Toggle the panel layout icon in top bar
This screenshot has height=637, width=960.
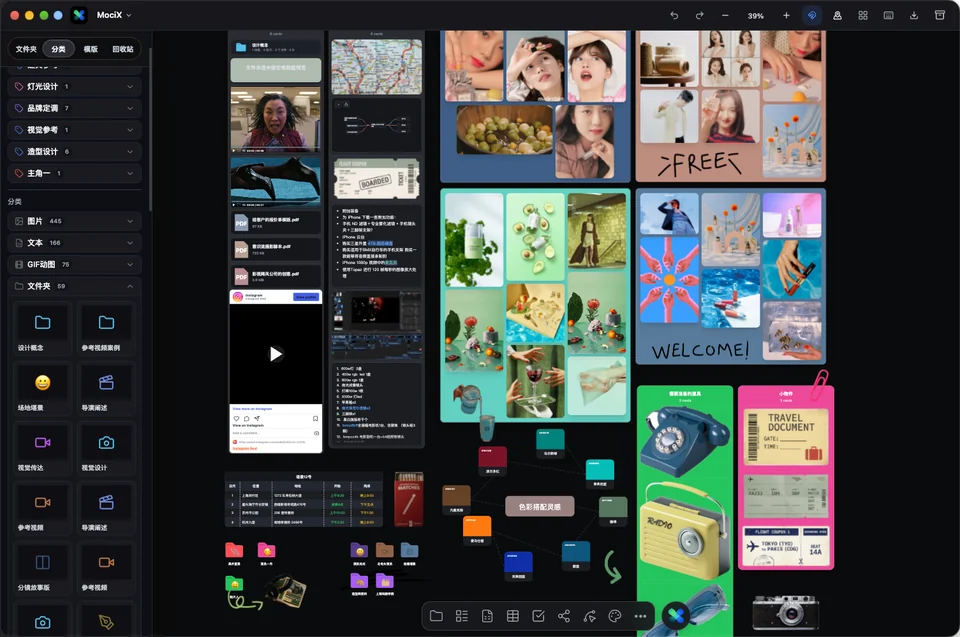point(888,15)
